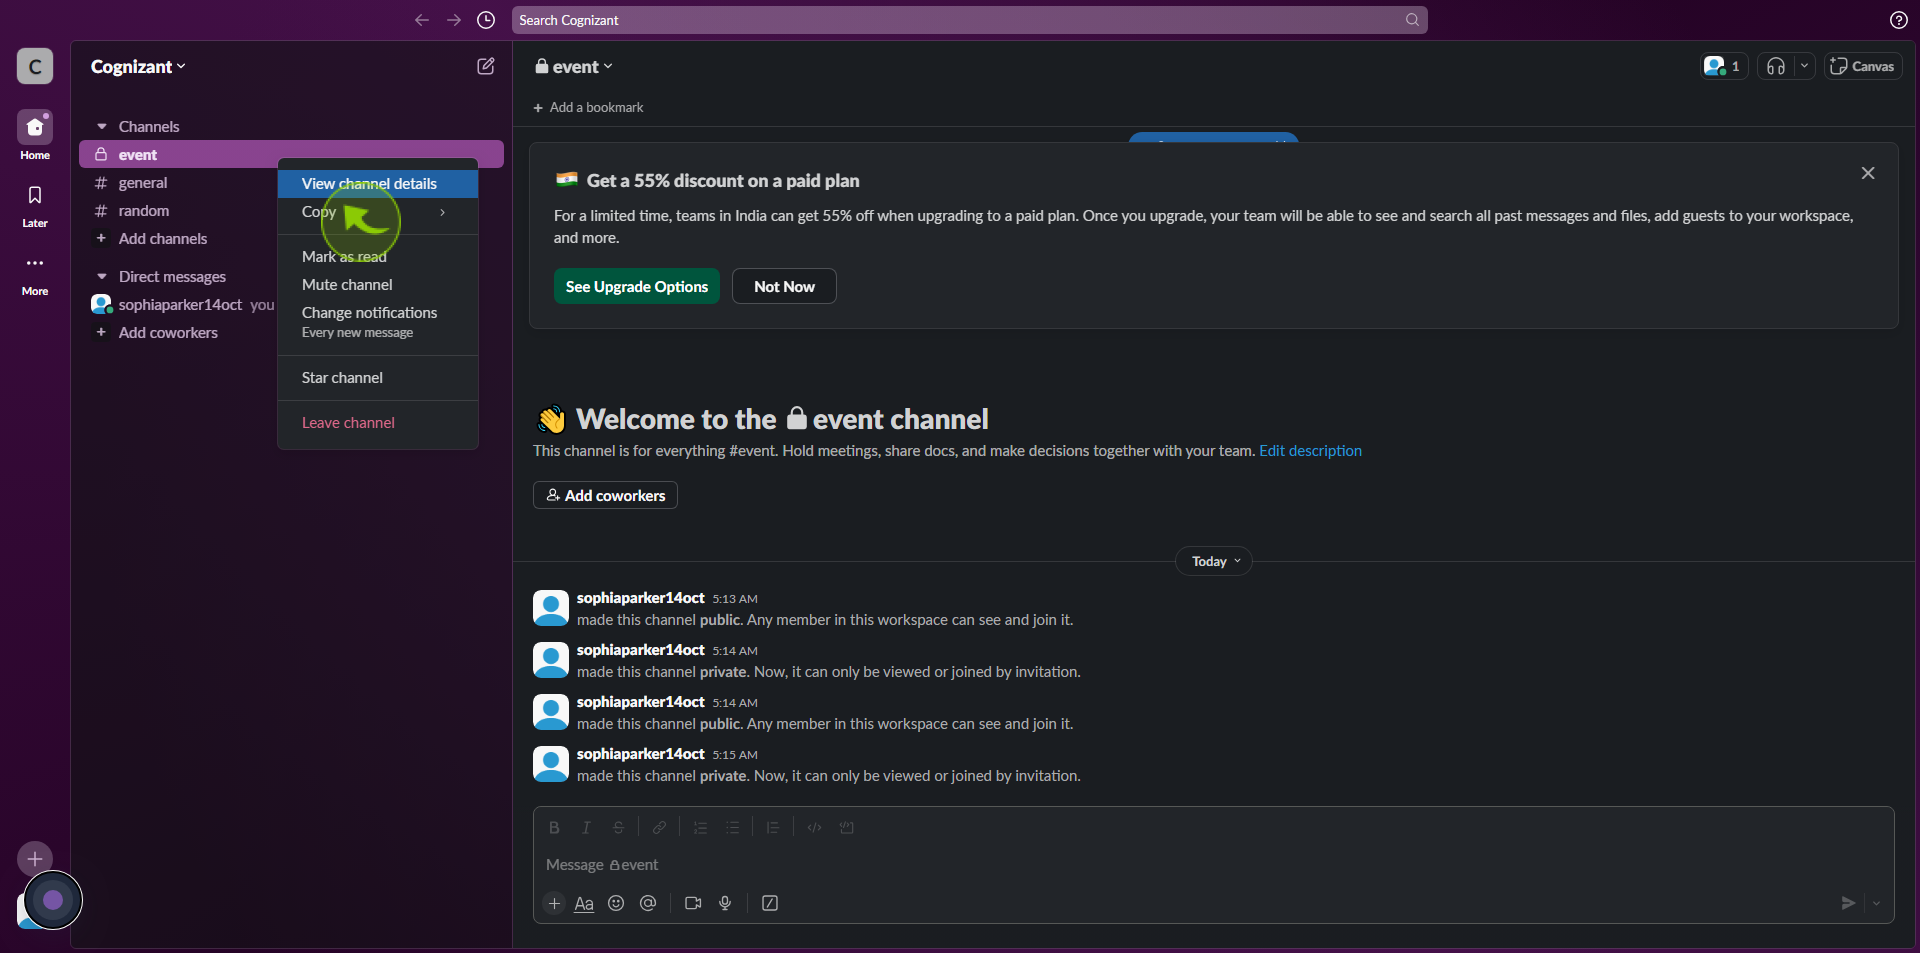The height and width of the screenshot is (953, 1920).
Task: Choose Leave channel
Action: click(377, 422)
